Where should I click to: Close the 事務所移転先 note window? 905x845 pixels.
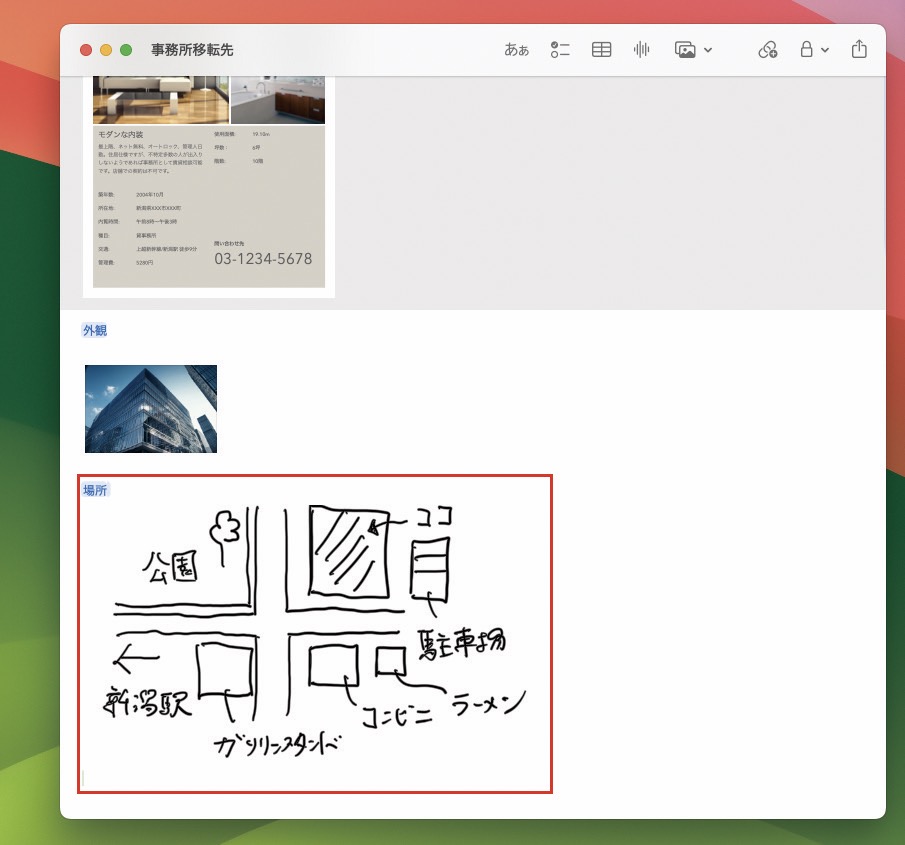point(86,50)
